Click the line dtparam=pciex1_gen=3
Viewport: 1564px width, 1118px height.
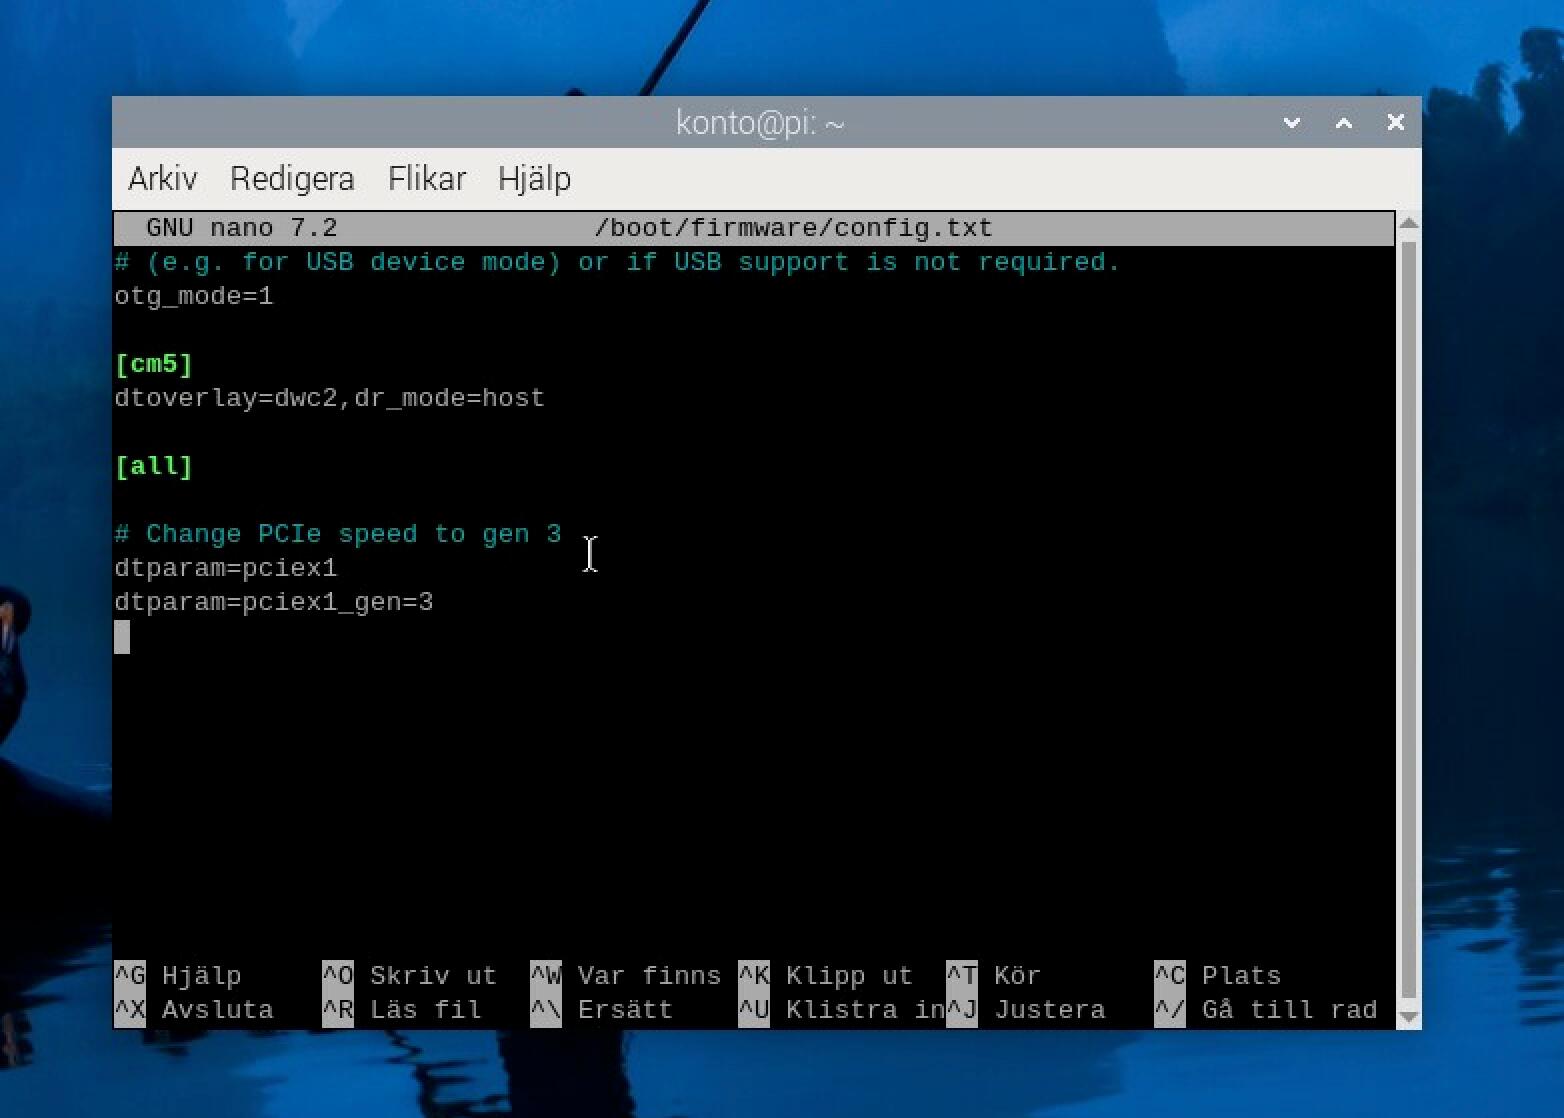(274, 601)
